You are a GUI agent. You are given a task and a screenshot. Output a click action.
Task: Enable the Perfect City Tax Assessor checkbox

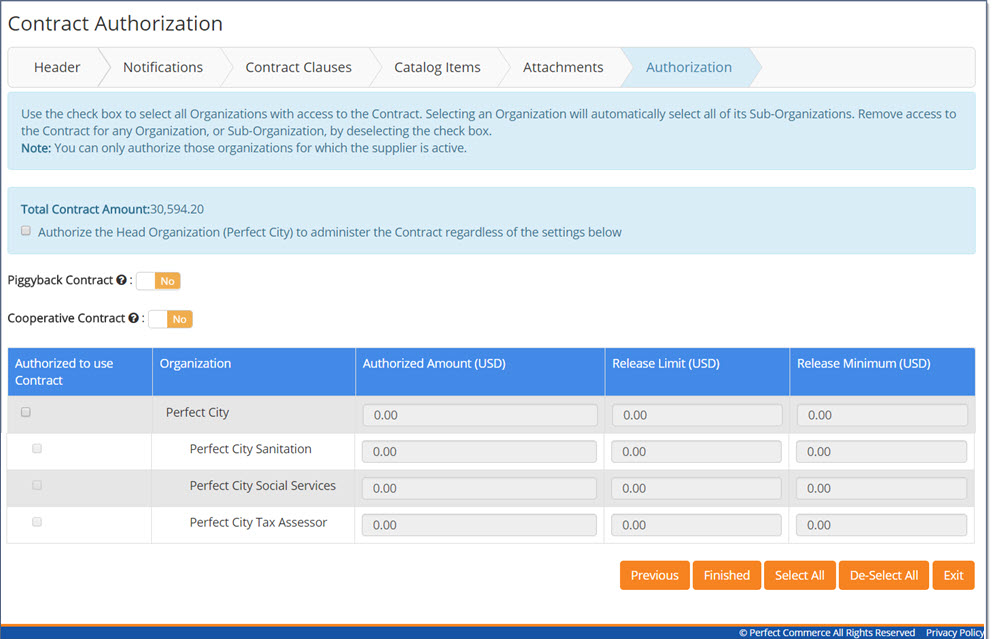coord(37,522)
